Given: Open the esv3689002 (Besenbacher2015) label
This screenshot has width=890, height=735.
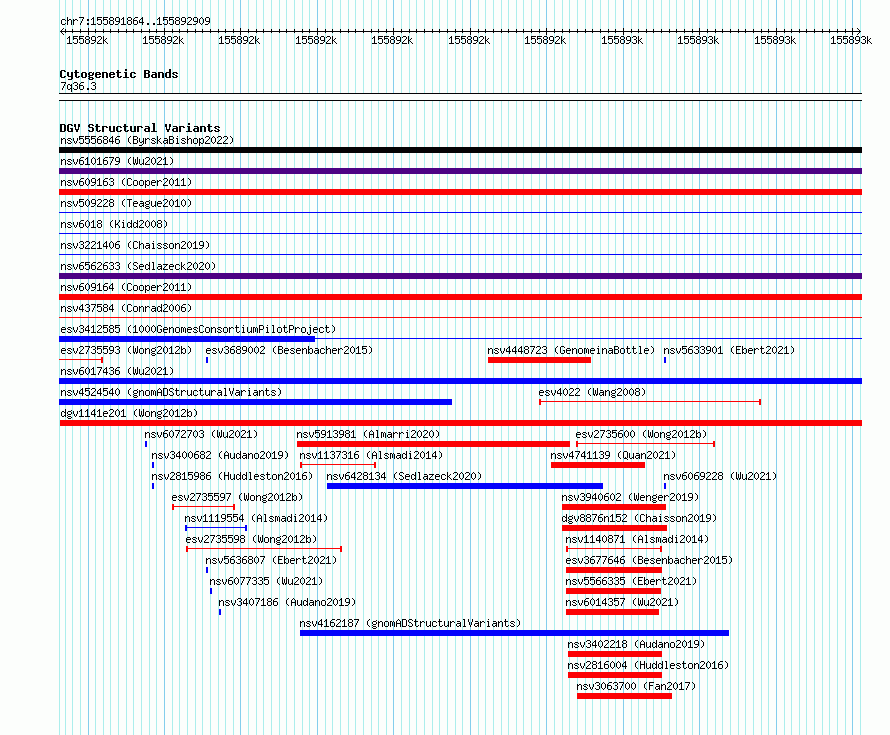Looking at the screenshot, I should pos(289,350).
